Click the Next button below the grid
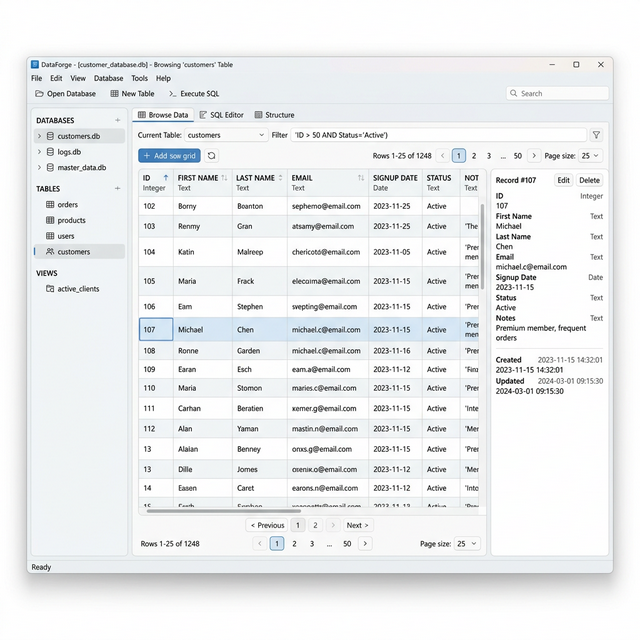Viewport: 640px width, 640px height. pos(358,525)
